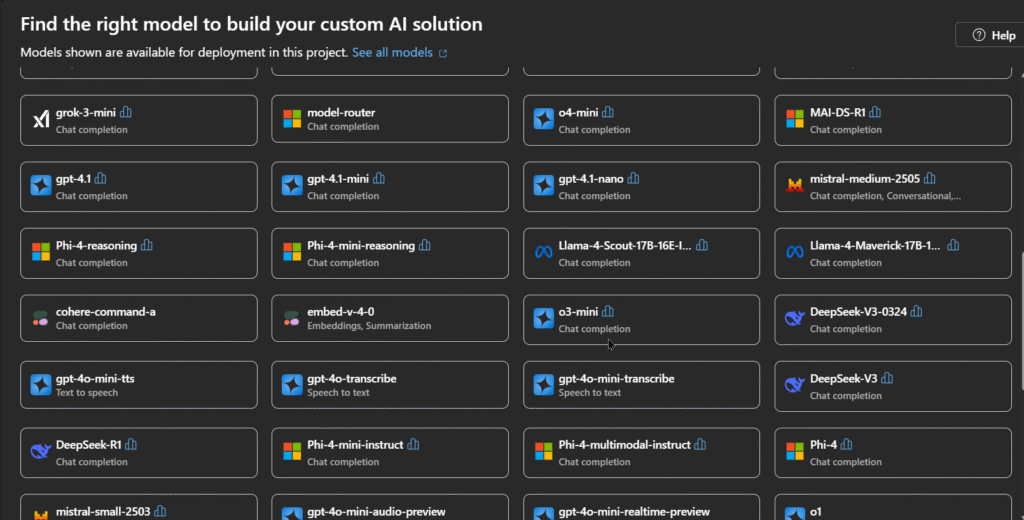Viewport: 1024px width, 520px height.
Task: Open benchmark chart icon next to DeepSeek-V3-0324
Action: click(x=917, y=312)
